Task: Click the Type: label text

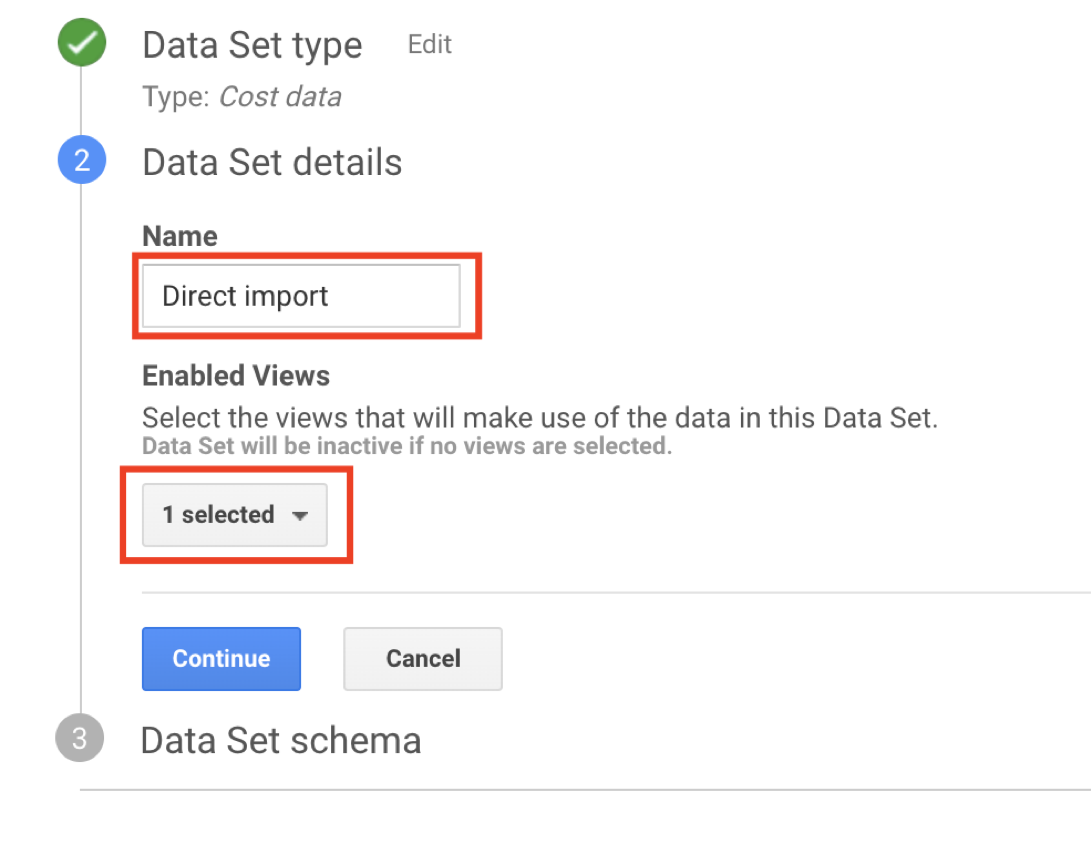Action: pos(176,97)
